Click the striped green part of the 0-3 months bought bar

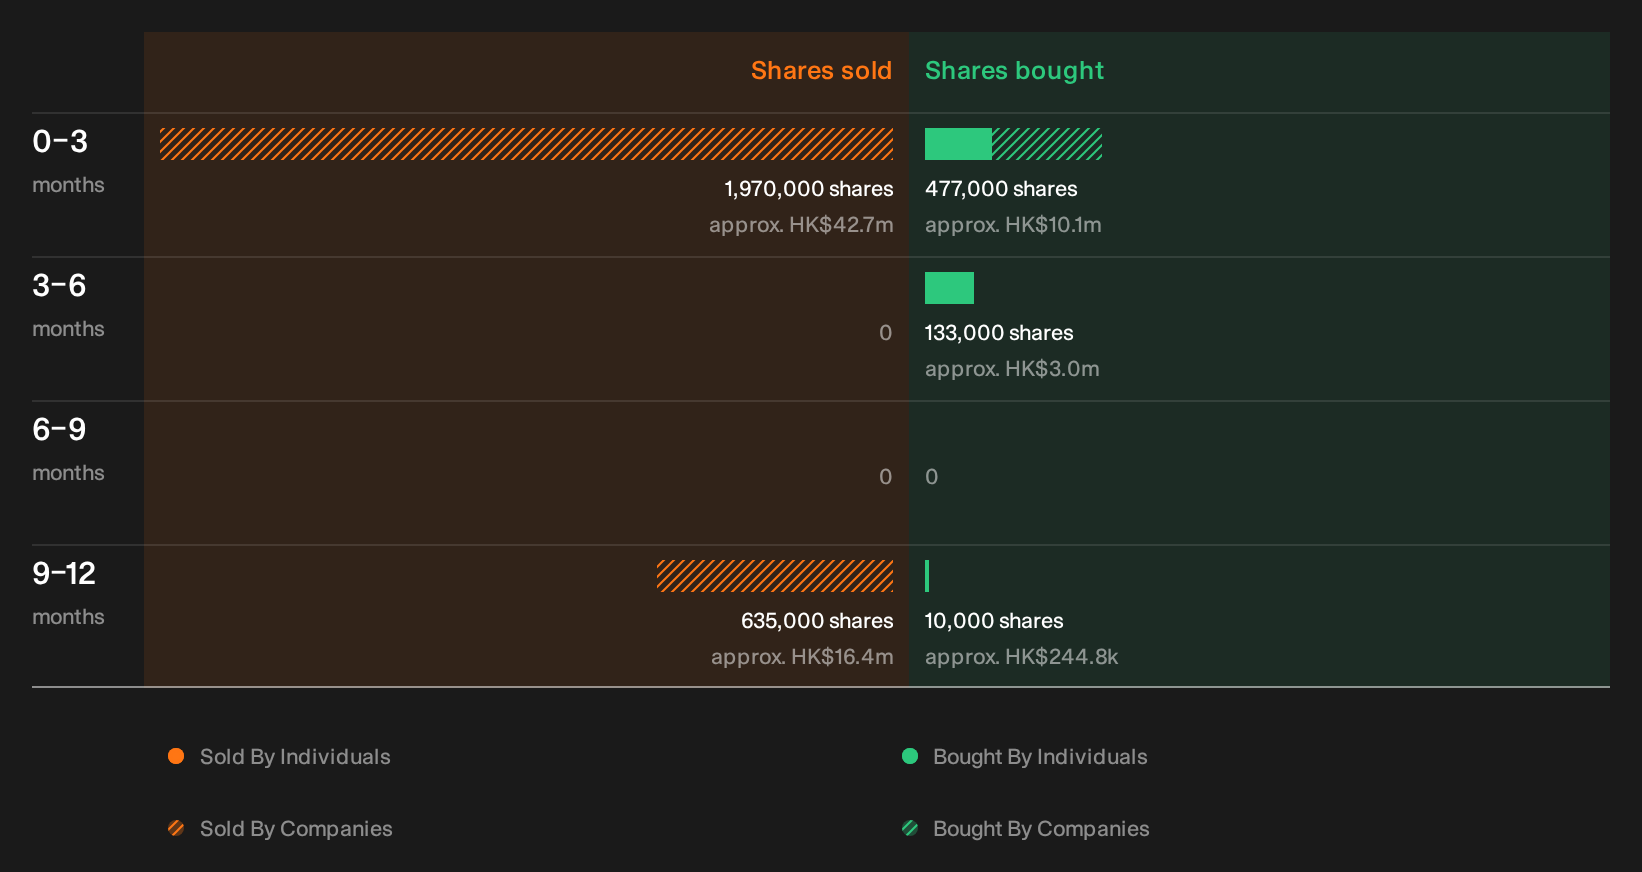coord(1047,144)
